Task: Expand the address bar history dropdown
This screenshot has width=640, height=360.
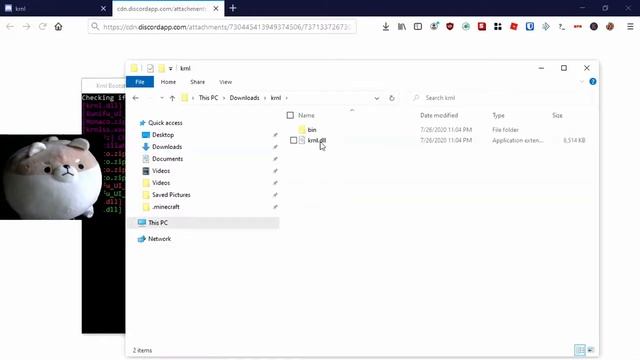Action: coord(377,98)
